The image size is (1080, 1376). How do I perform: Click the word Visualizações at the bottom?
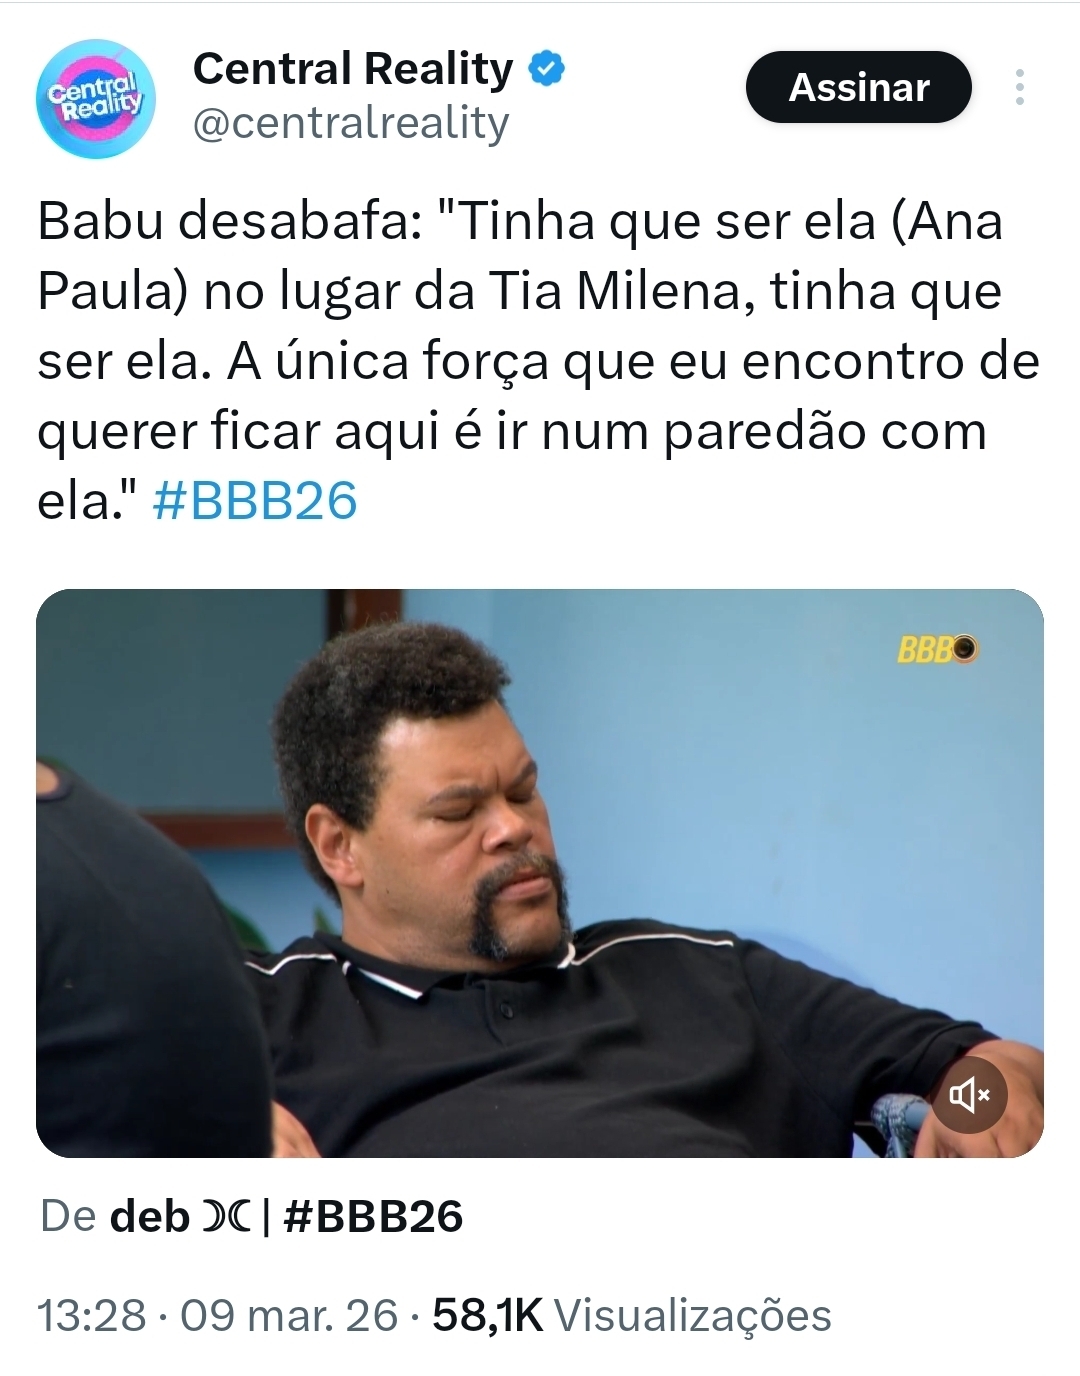(693, 1315)
